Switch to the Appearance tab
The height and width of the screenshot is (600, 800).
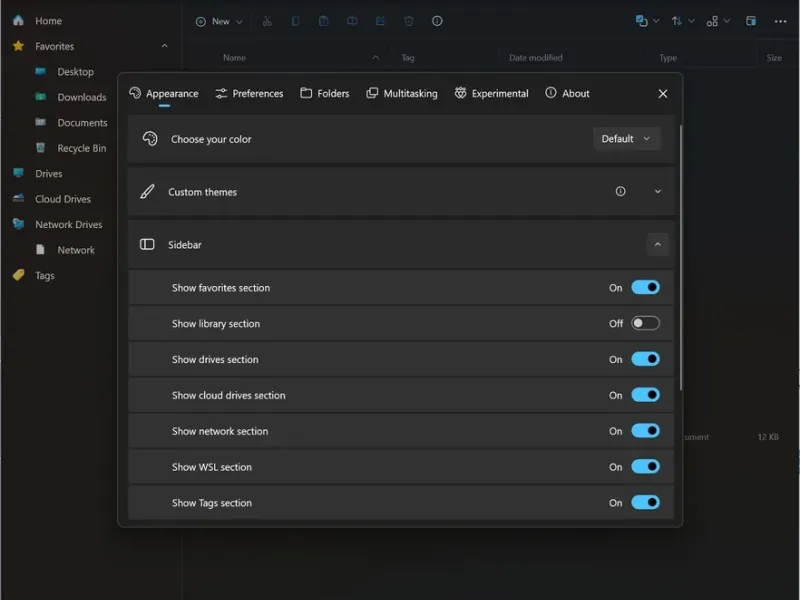(x=164, y=93)
